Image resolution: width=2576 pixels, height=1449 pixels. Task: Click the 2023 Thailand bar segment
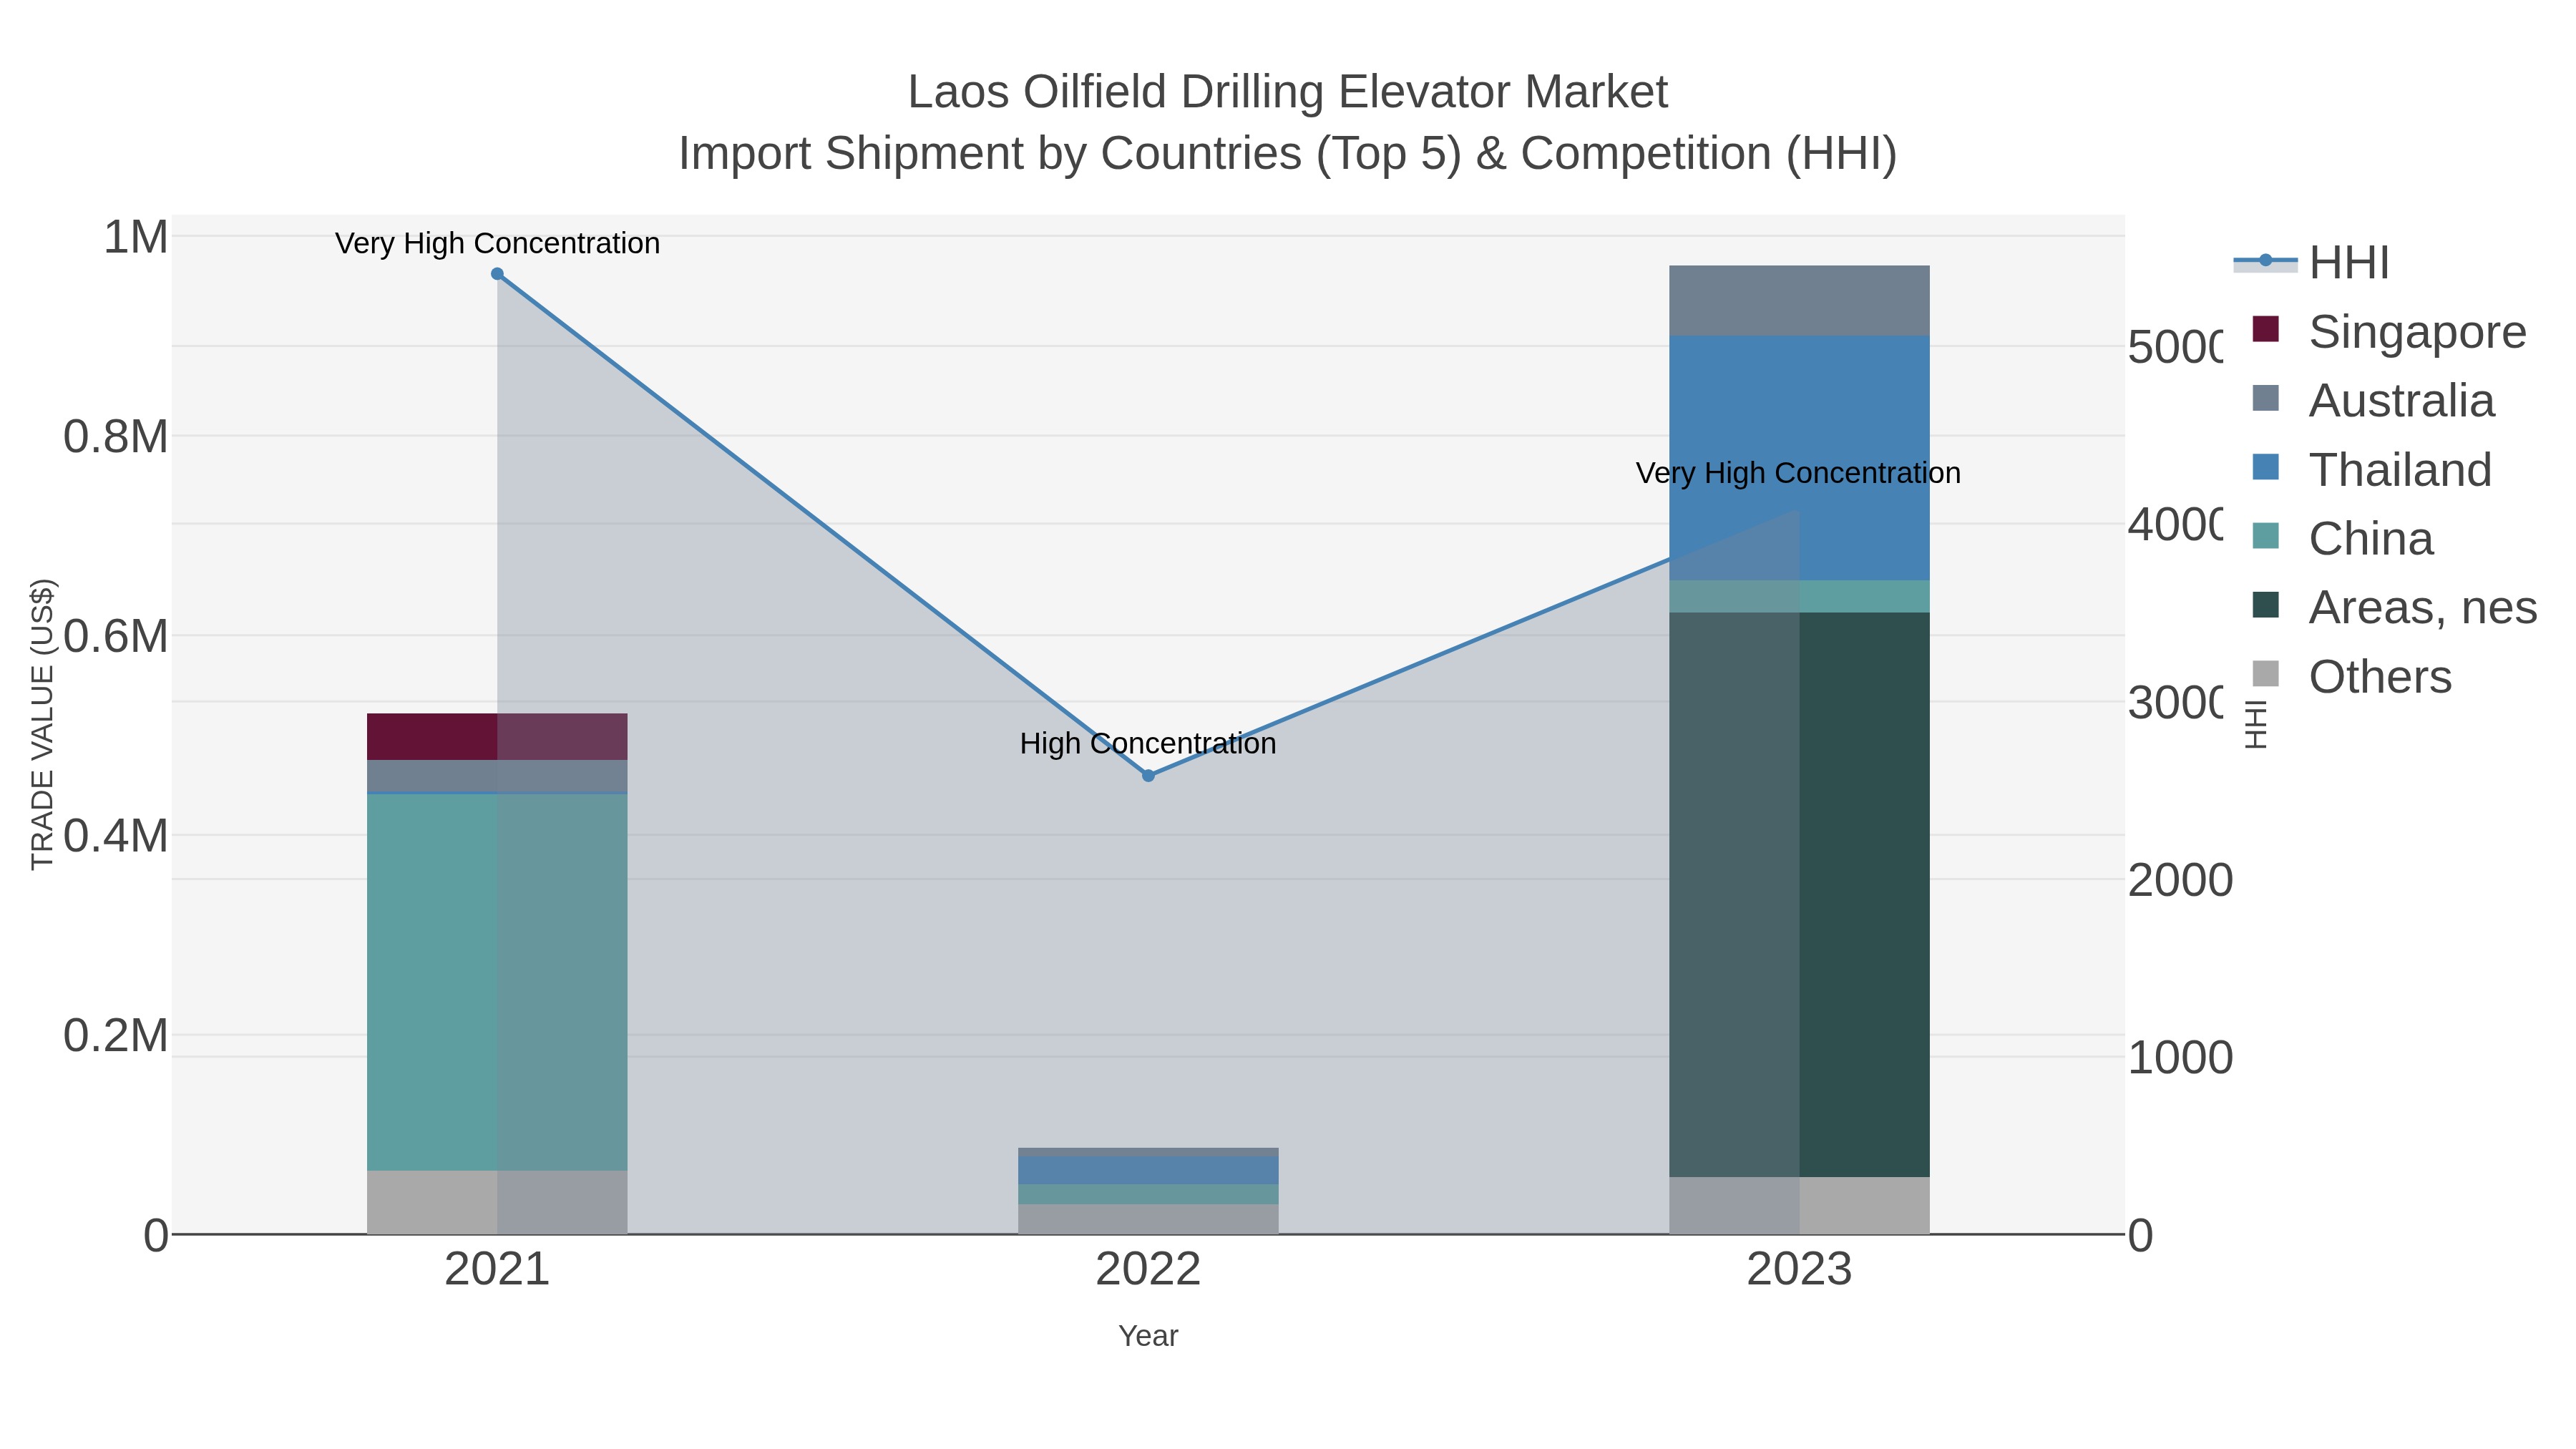coord(1799,458)
